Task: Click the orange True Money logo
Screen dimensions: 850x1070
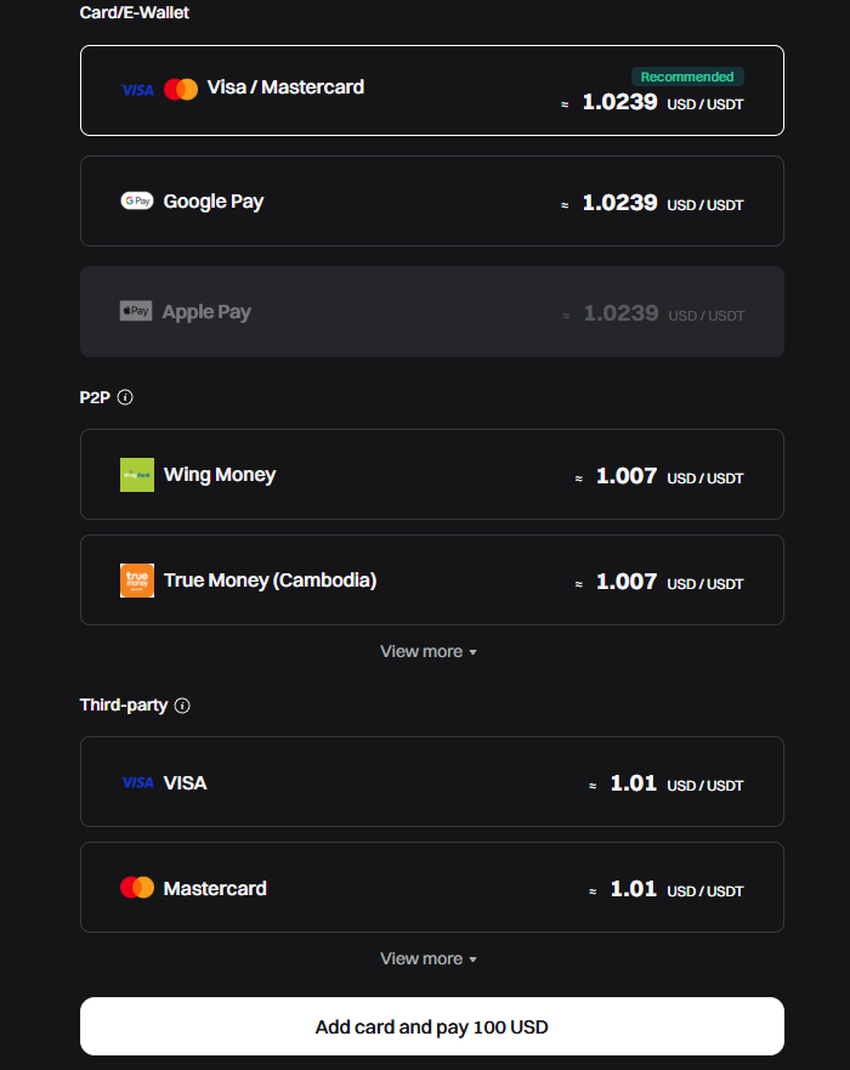Action: tap(137, 581)
